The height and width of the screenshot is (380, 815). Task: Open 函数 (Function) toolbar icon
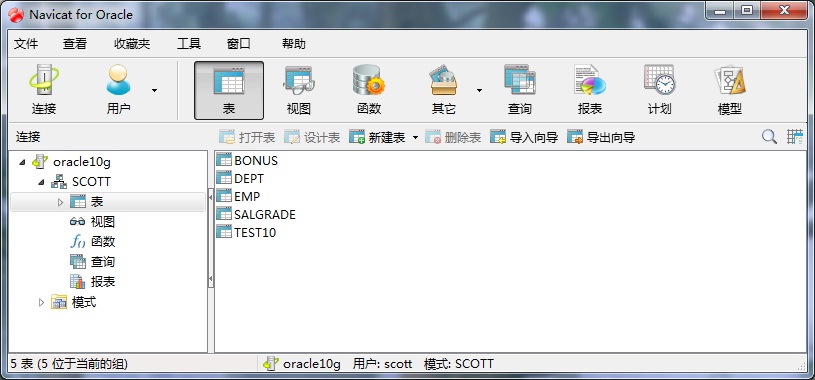click(369, 90)
